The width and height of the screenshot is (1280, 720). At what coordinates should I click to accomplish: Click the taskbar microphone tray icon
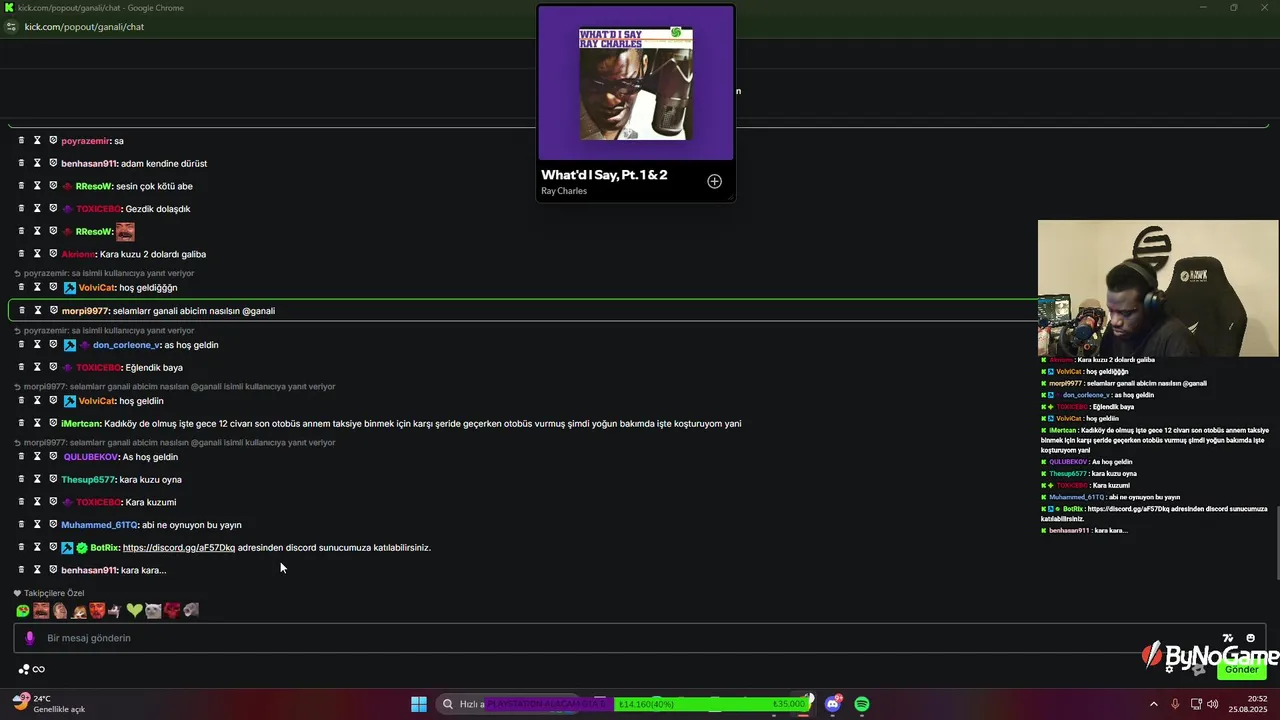click(x=1175, y=704)
